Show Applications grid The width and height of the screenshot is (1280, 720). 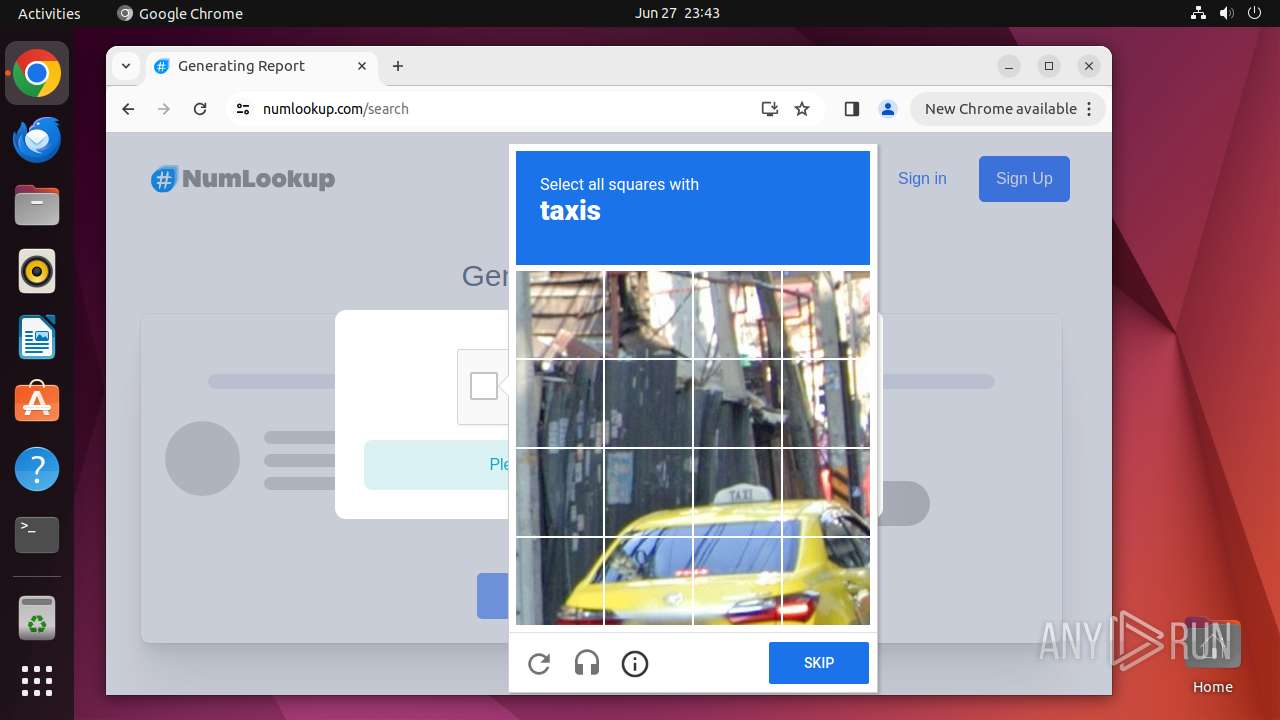pyautogui.click(x=37, y=681)
